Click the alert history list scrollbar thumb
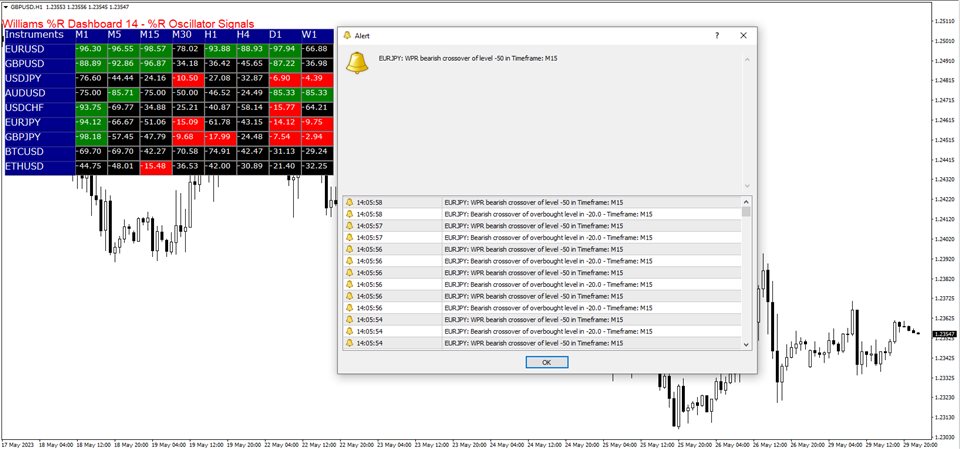This screenshot has width=960, height=449. pos(746,212)
